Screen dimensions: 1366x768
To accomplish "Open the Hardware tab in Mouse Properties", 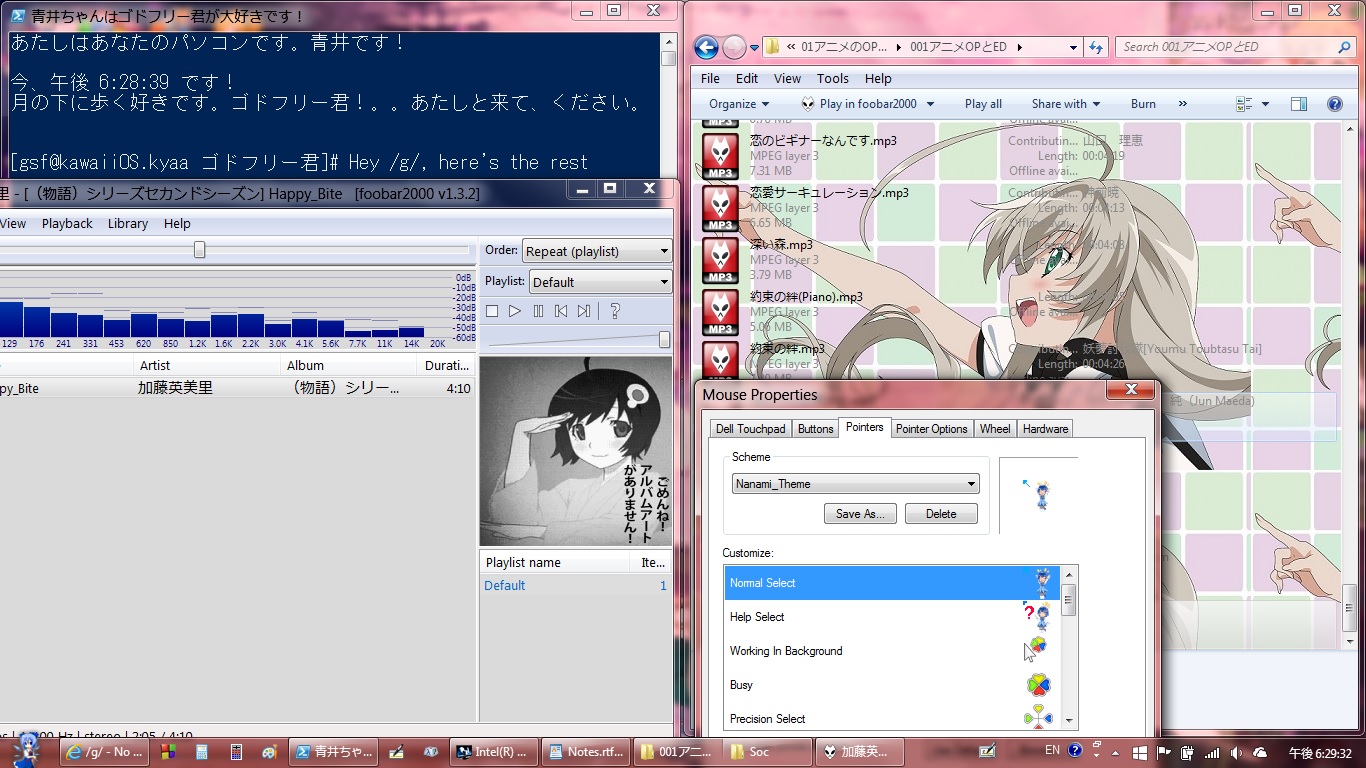I will (x=1046, y=429).
